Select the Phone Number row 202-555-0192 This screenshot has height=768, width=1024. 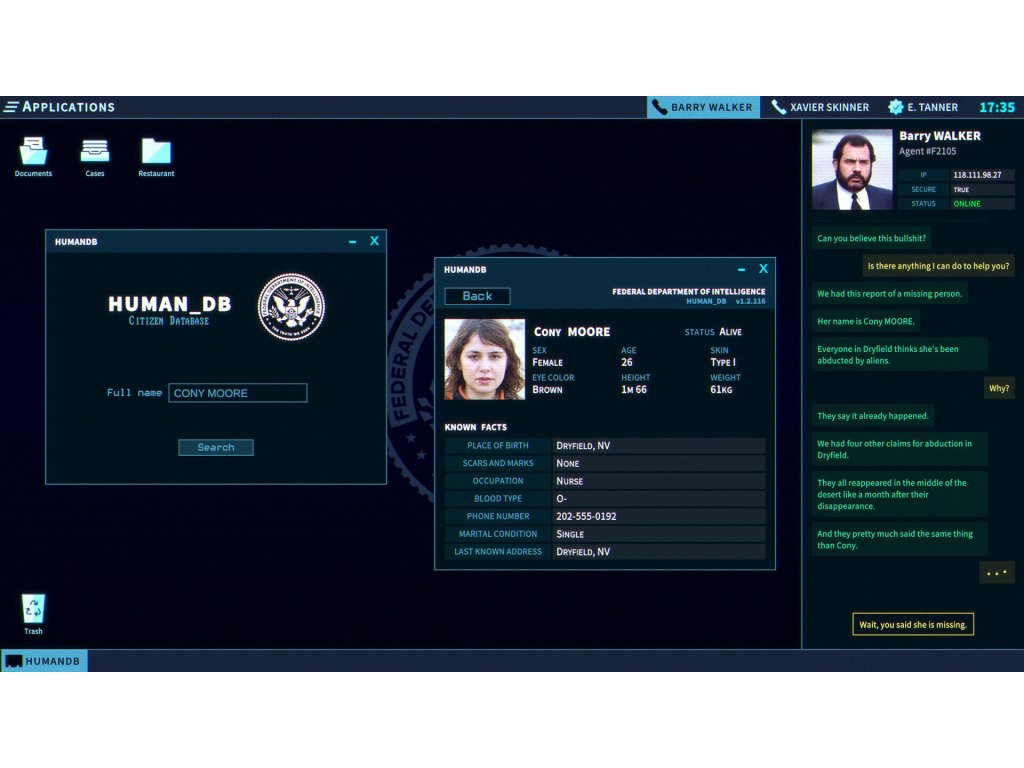pyautogui.click(x=605, y=516)
